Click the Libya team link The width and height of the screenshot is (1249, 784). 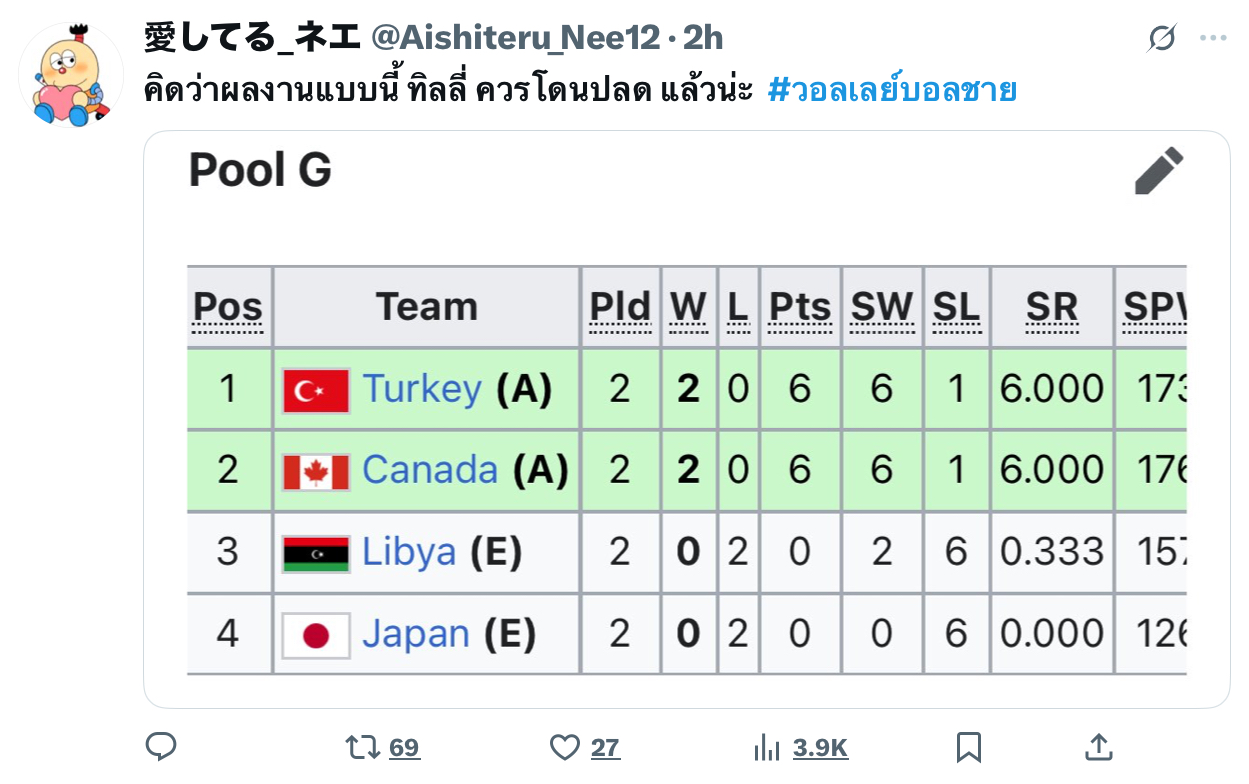(409, 551)
